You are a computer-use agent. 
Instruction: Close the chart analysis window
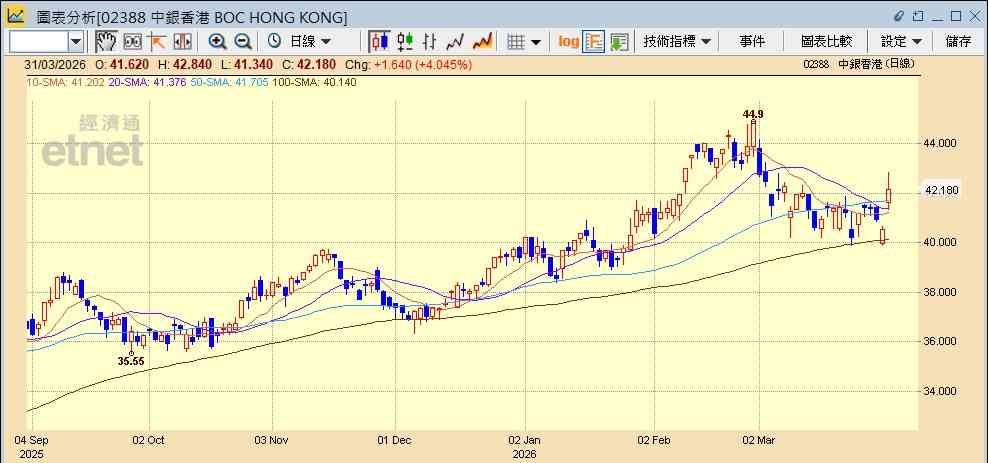(x=974, y=16)
